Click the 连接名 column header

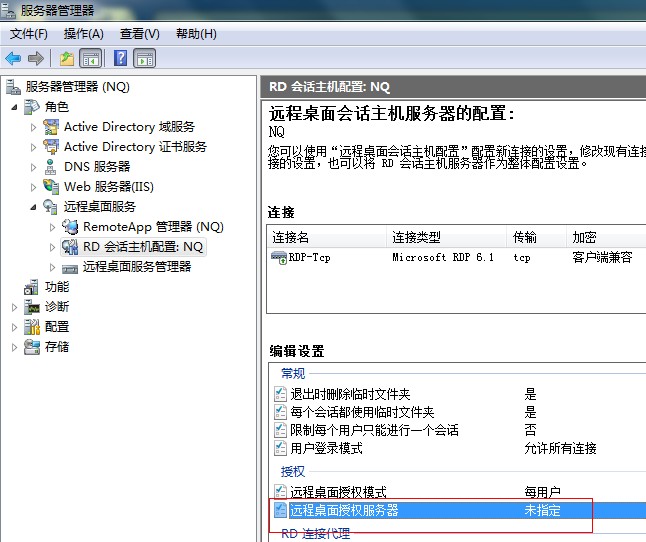click(x=327, y=237)
